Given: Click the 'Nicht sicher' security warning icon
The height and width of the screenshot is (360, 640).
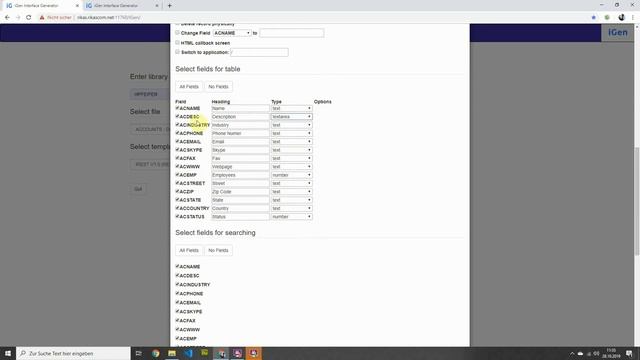Looking at the screenshot, I should (x=42, y=18).
